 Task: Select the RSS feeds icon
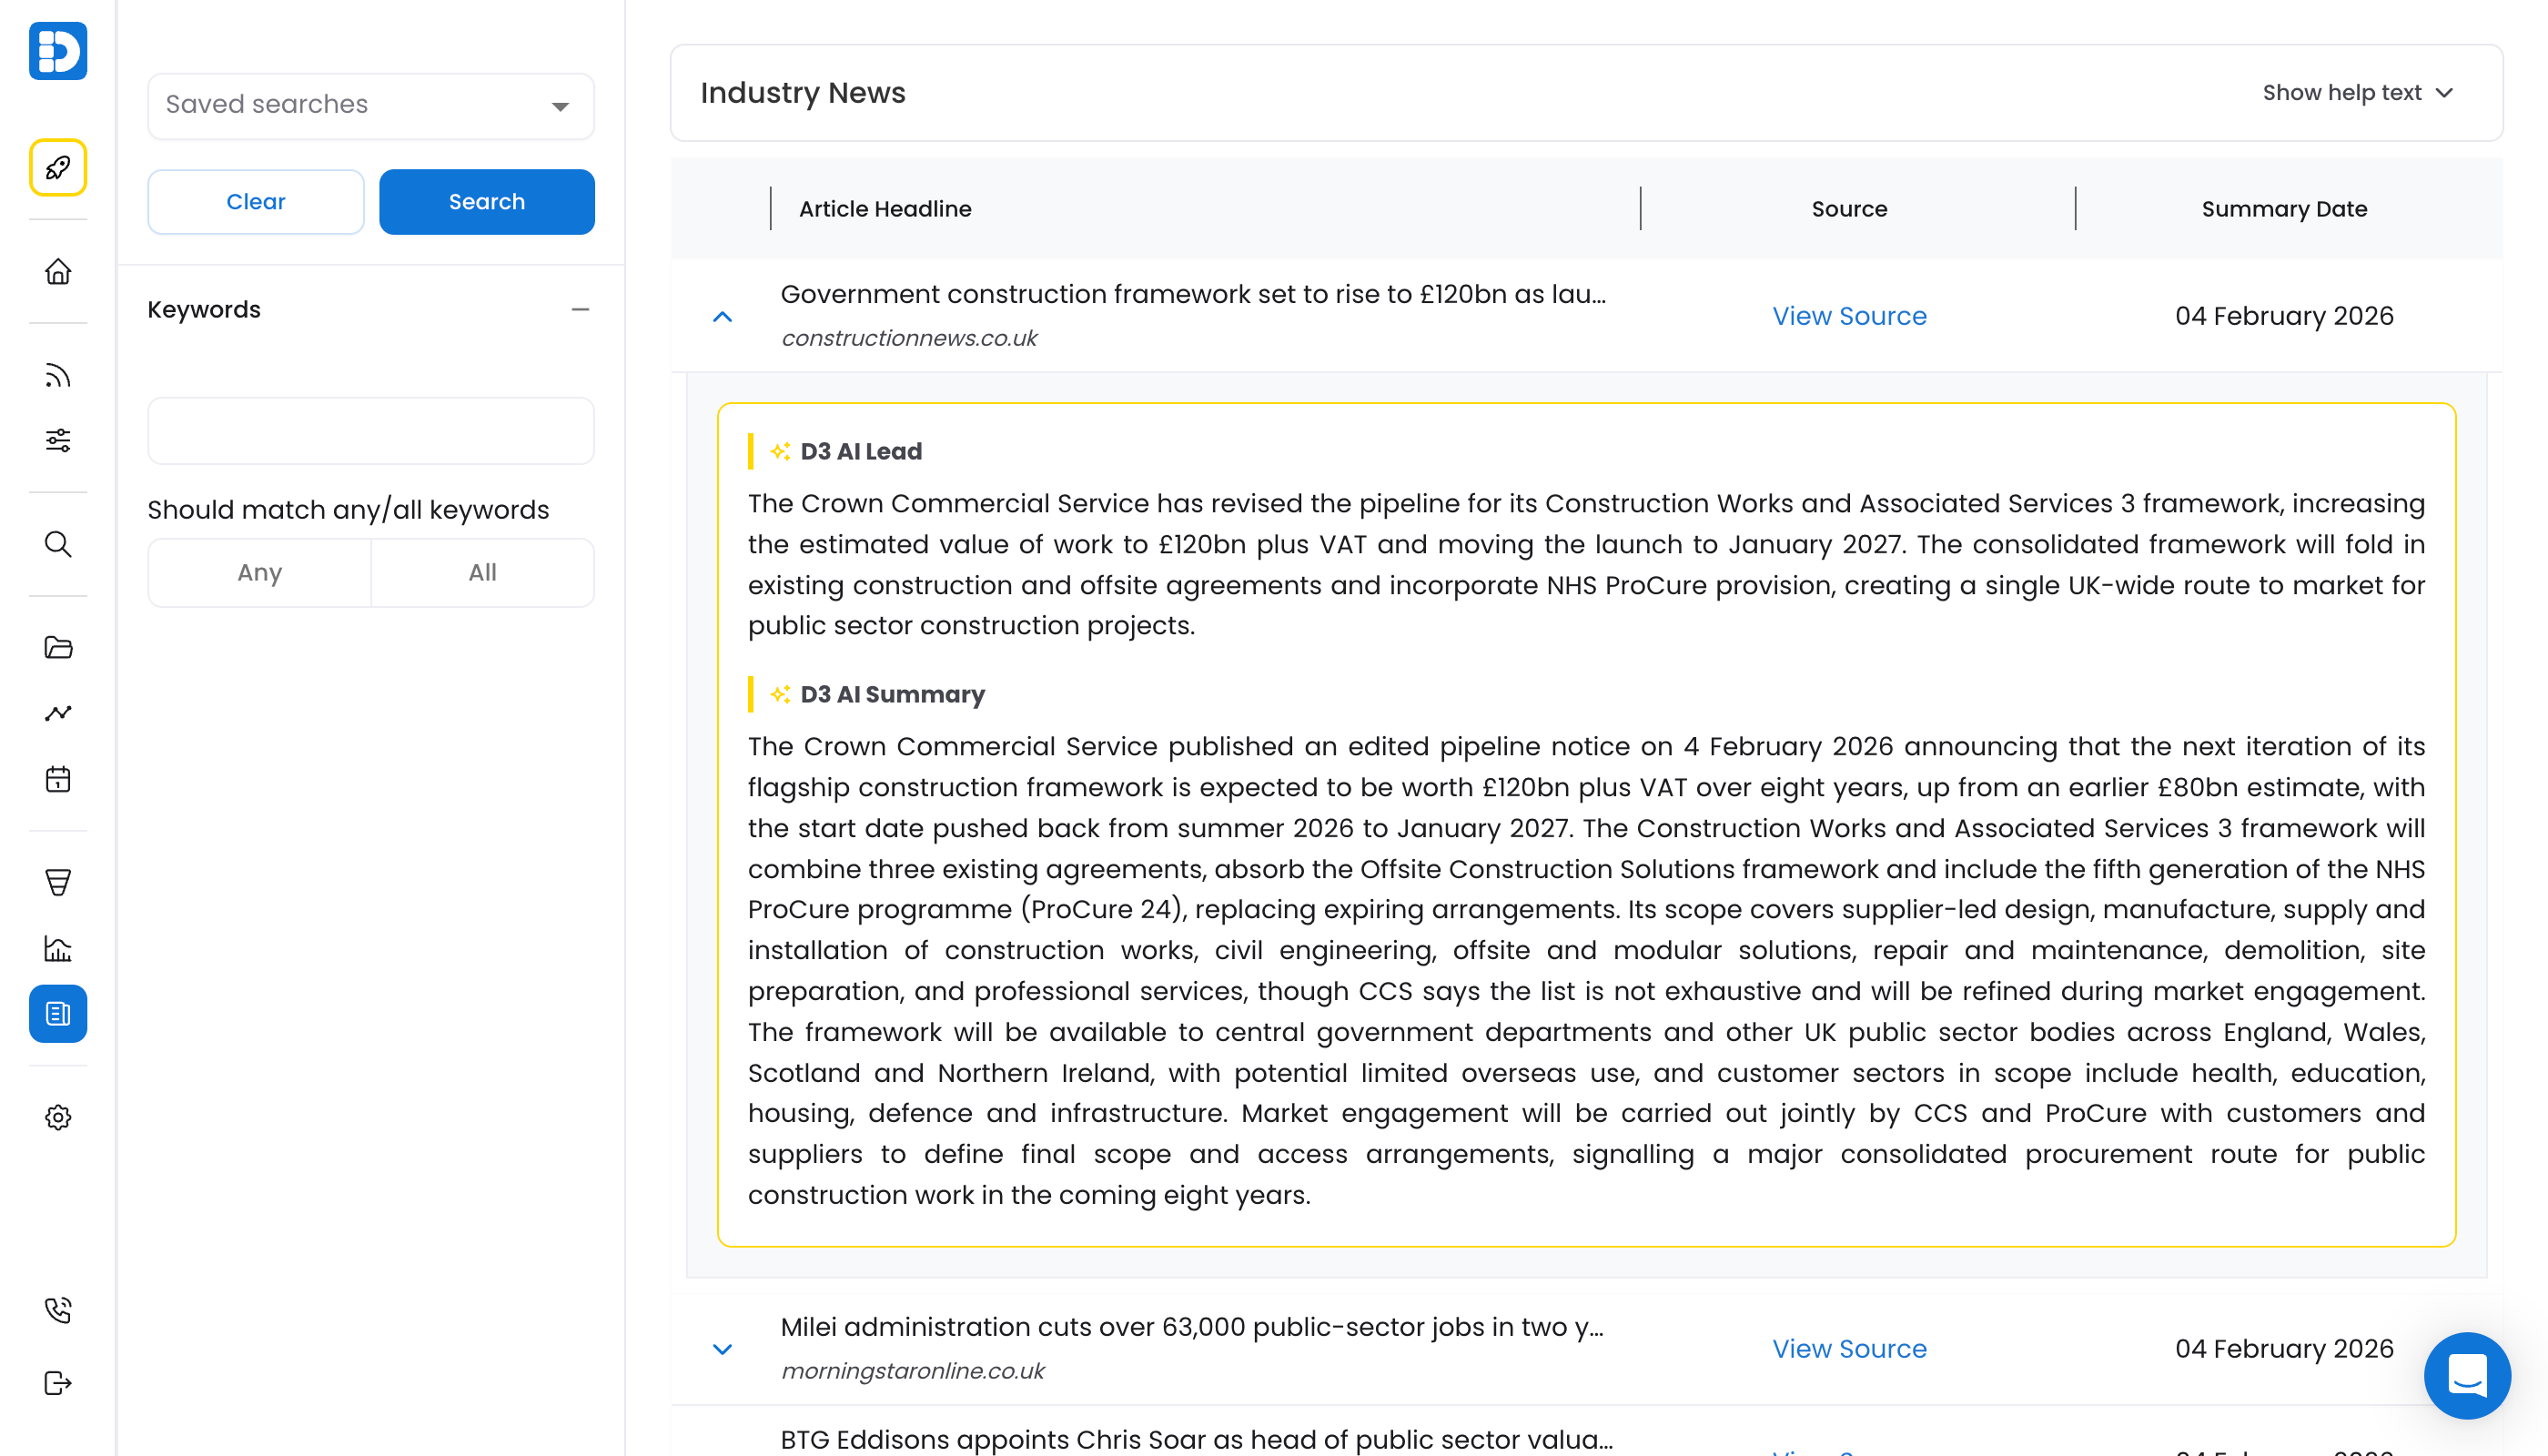point(57,375)
